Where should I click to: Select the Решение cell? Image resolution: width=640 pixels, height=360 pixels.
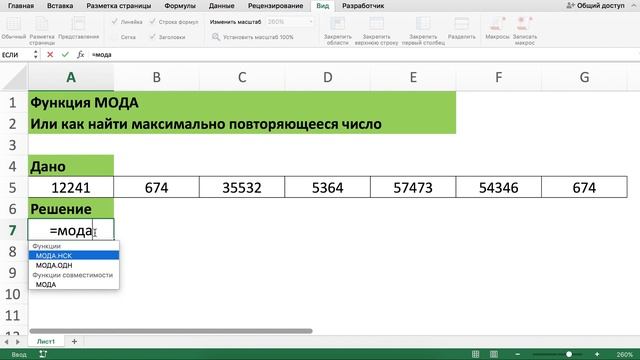pyautogui.click(x=71, y=209)
